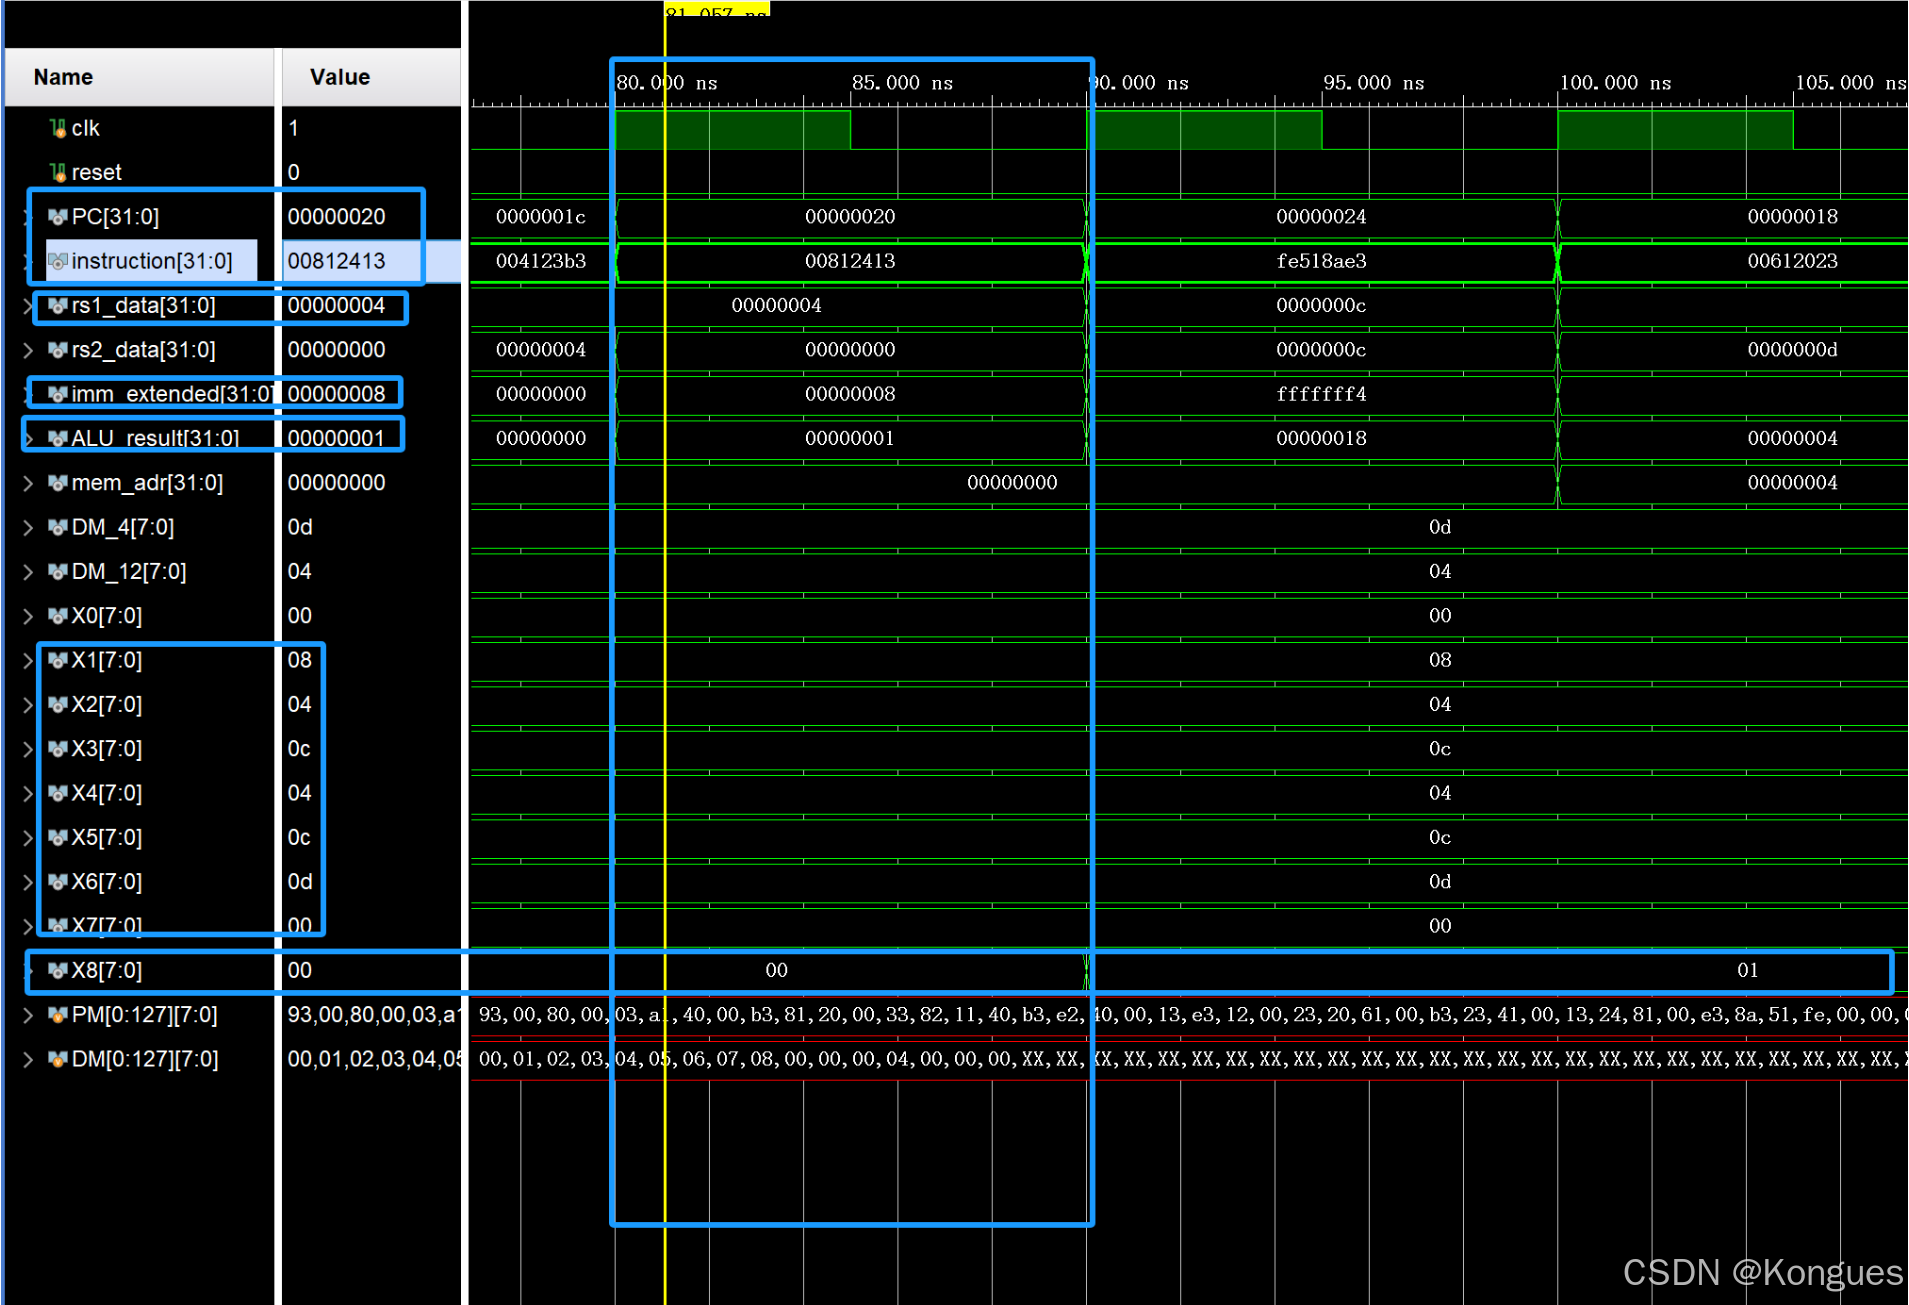
Task: Click the instruction value 00812413 in Value column
Action: 336,261
